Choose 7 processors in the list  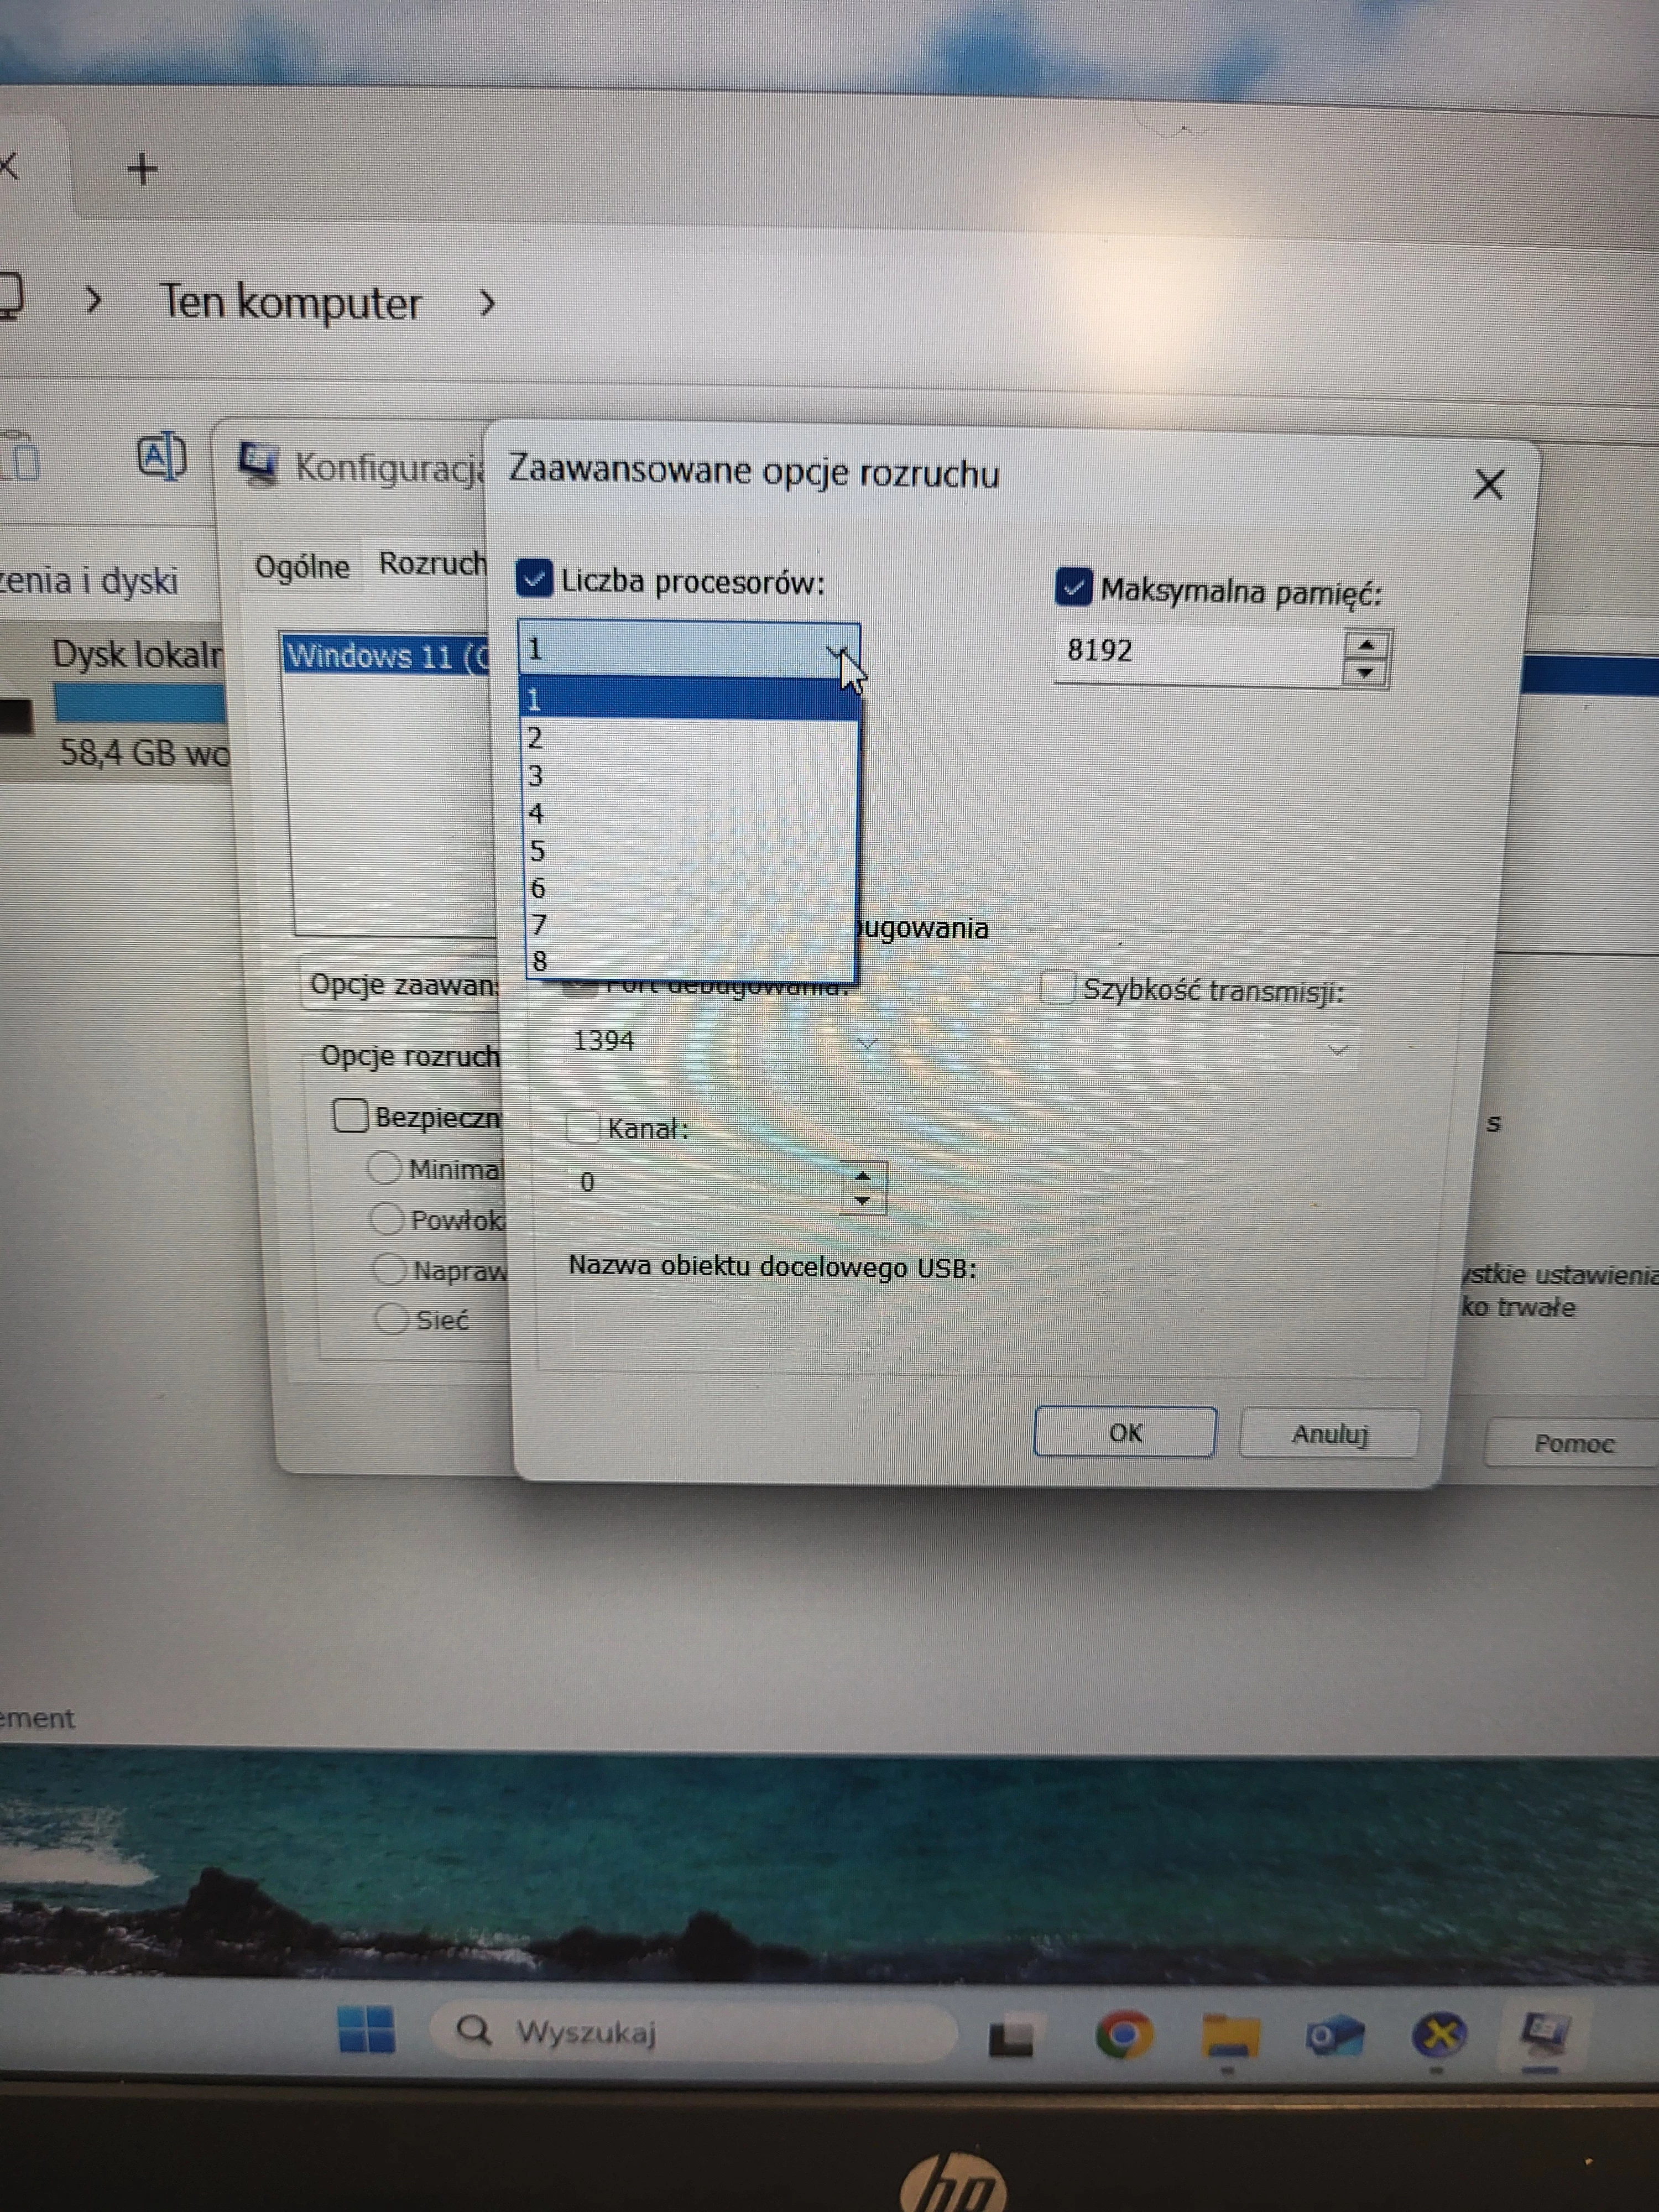[690, 924]
